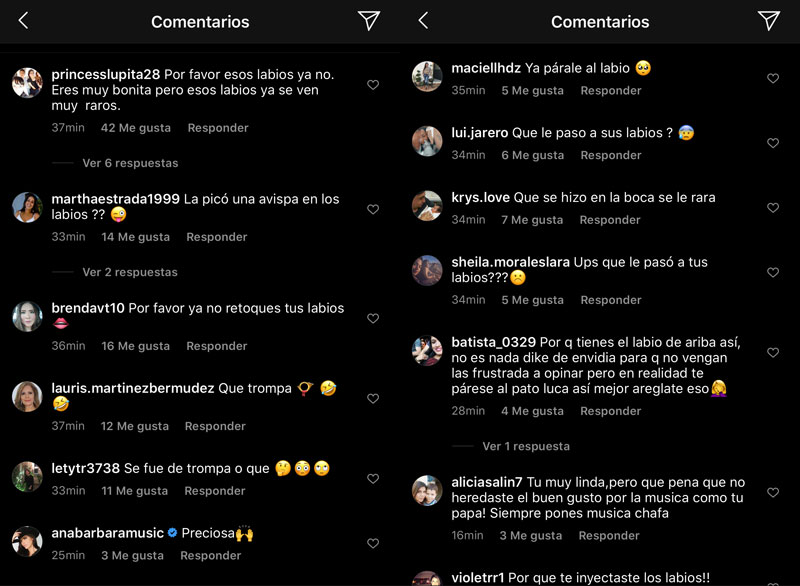Open sheila.moraleslara's avatar thumbnail

pyautogui.click(x=427, y=270)
